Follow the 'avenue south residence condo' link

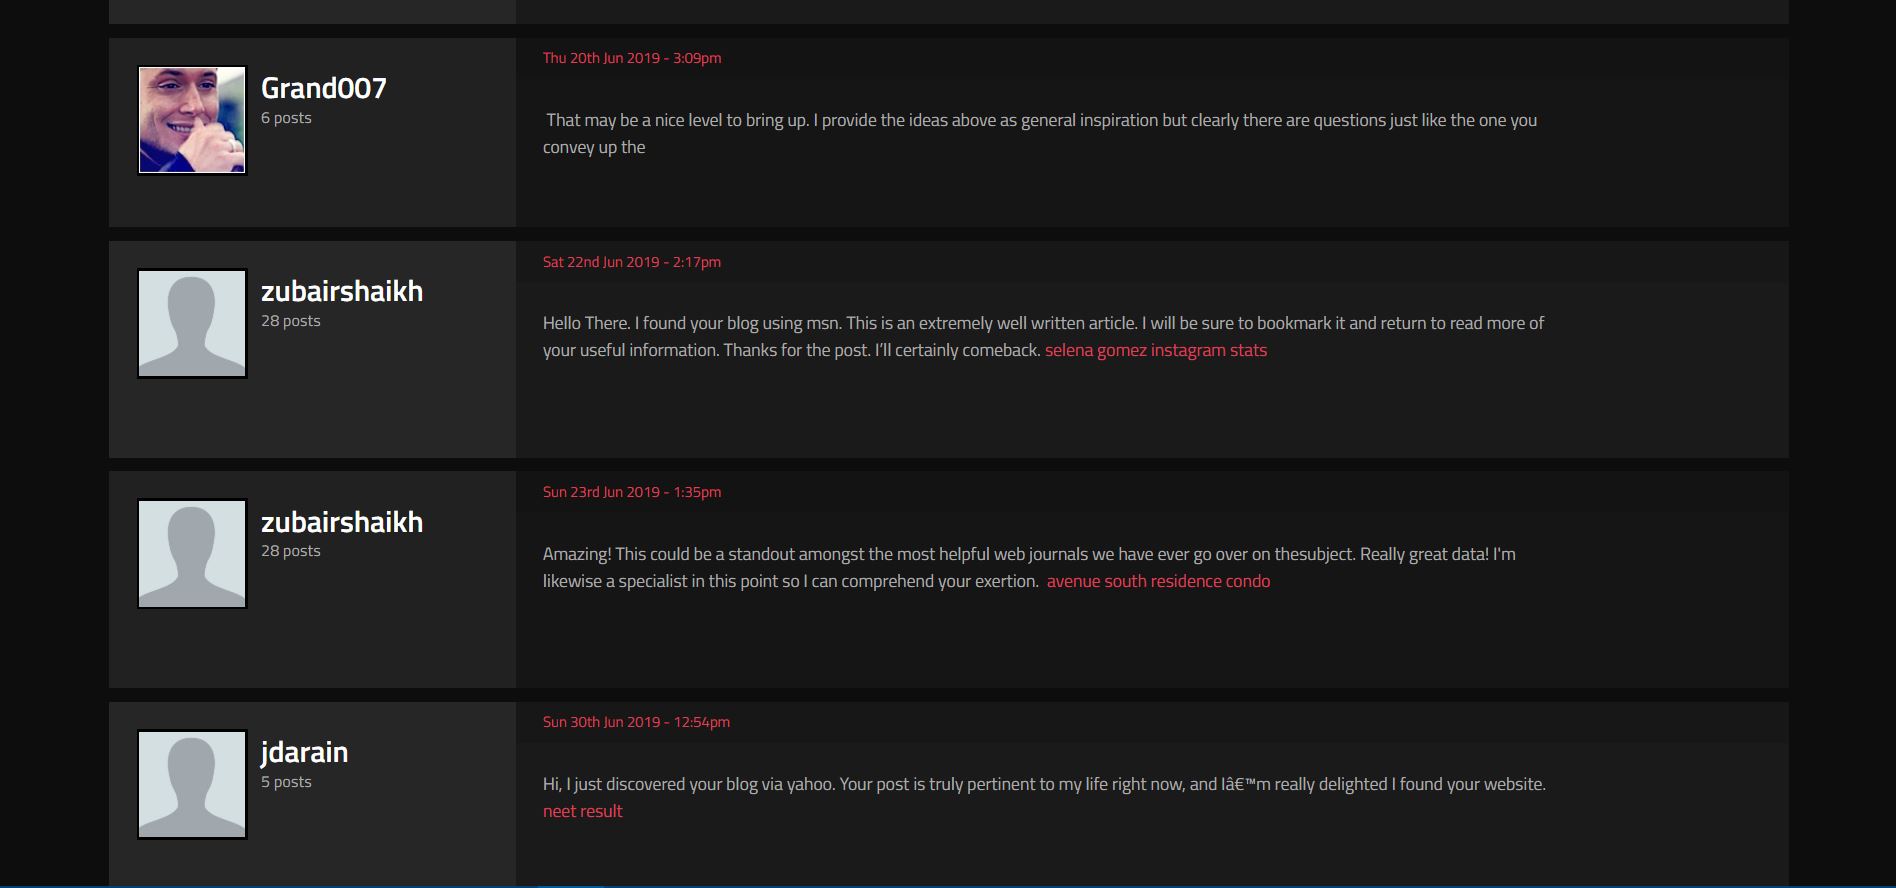point(1158,581)
